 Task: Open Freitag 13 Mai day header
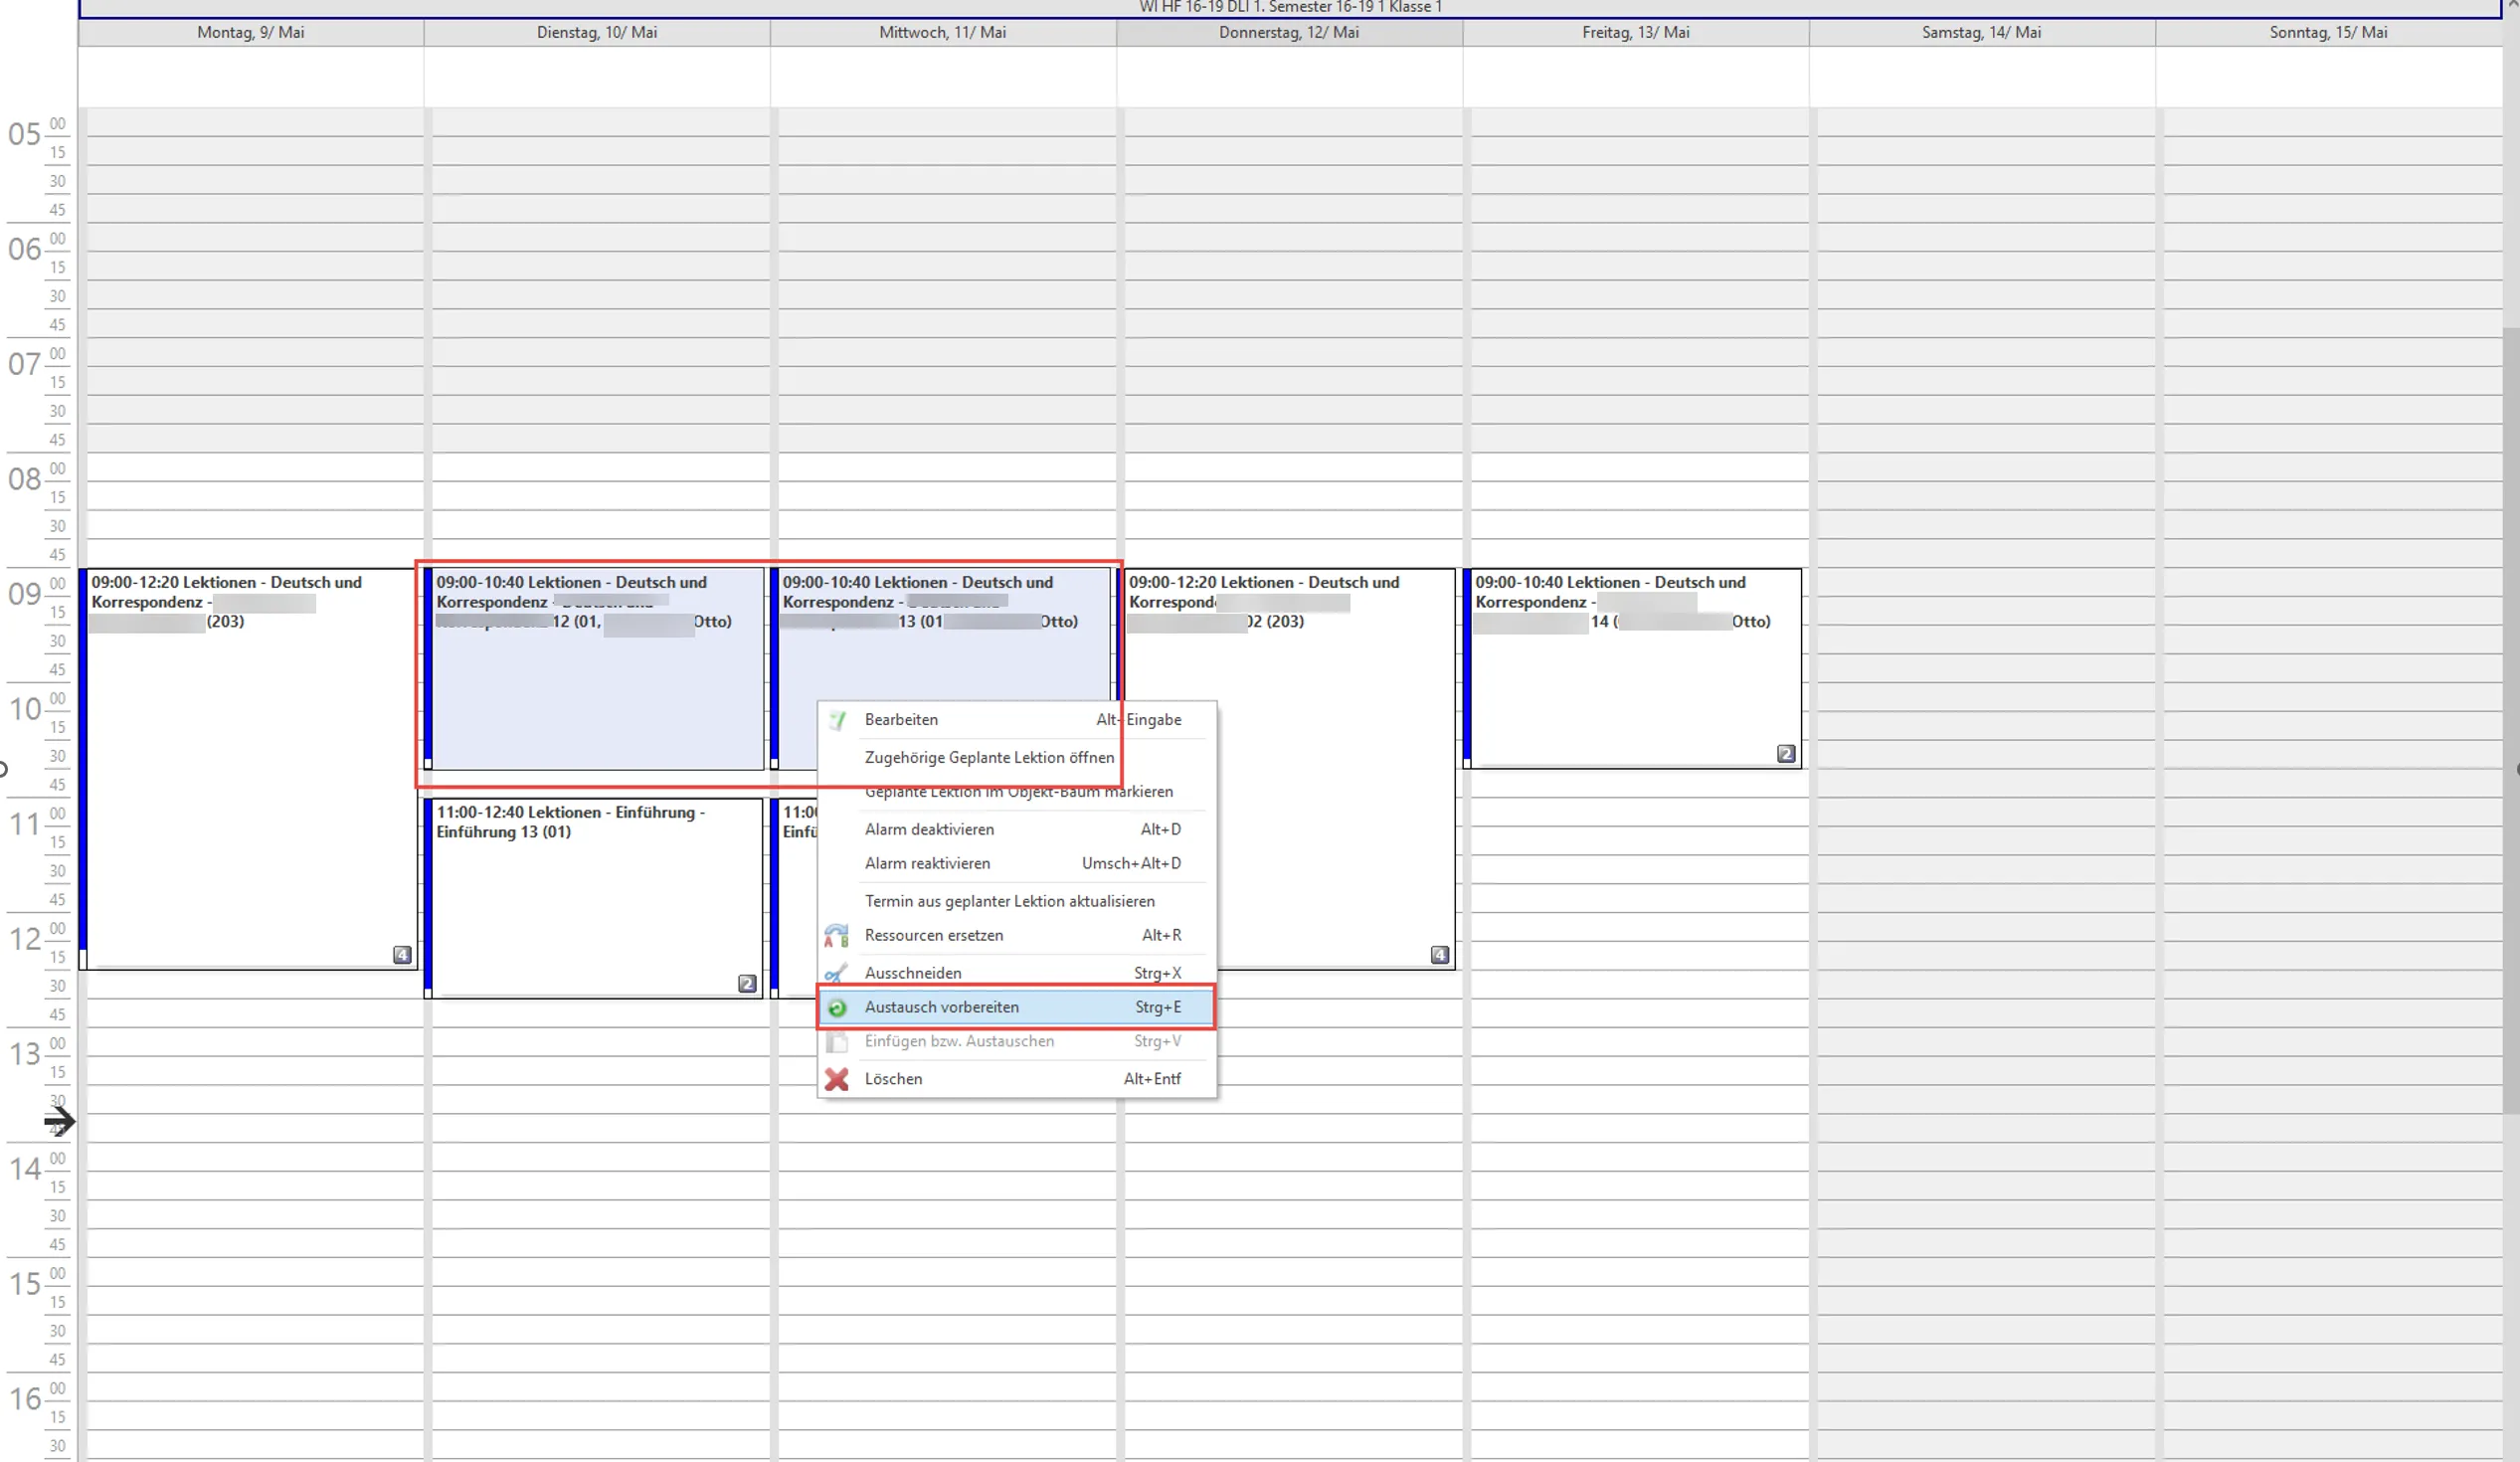pyautogui.click(x=1636, y=33)
